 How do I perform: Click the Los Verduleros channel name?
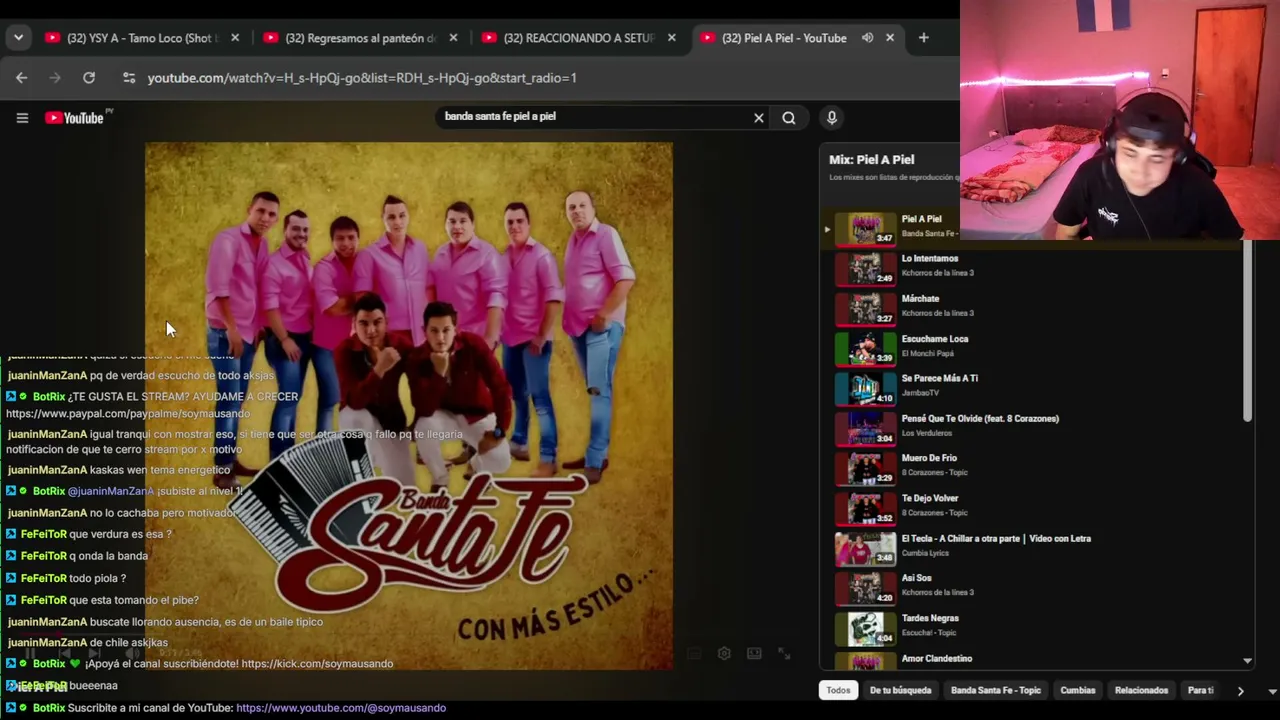tap(927, 433)
